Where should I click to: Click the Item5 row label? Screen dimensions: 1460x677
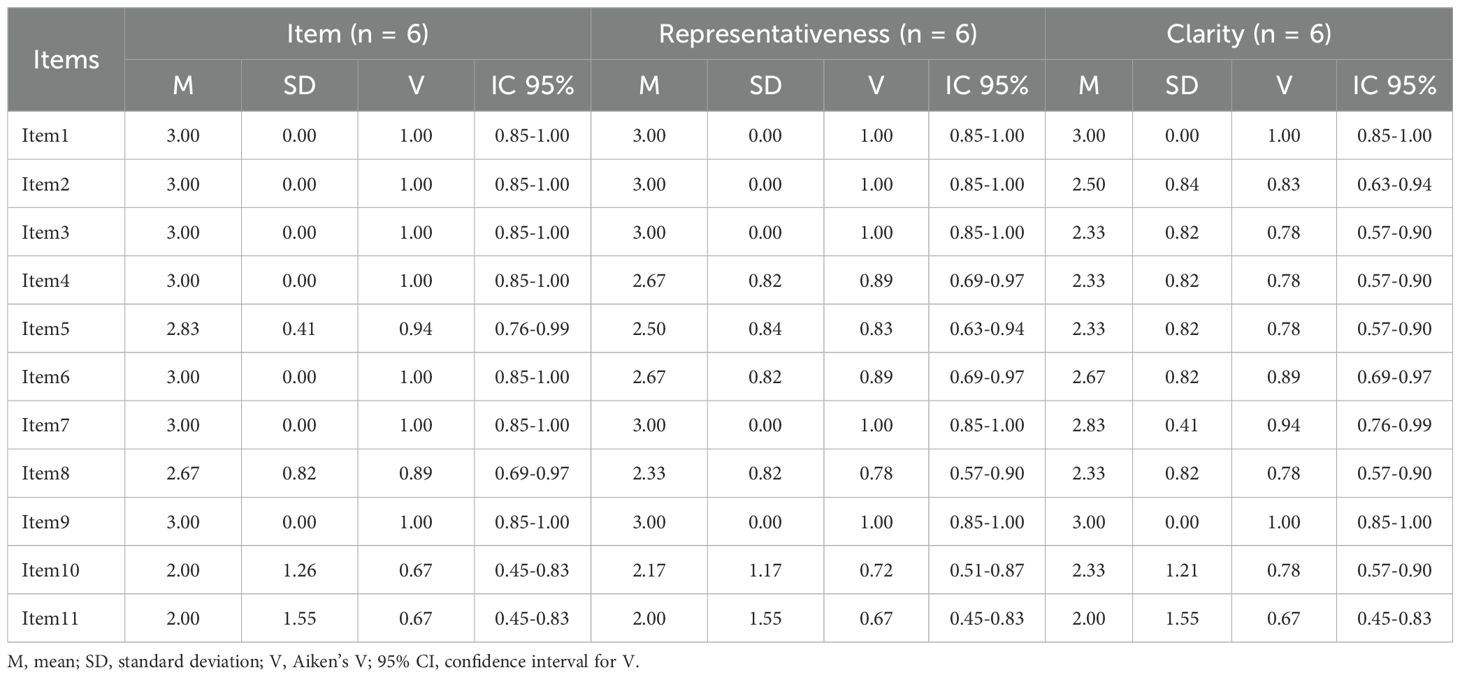click(x=46, y=329)
